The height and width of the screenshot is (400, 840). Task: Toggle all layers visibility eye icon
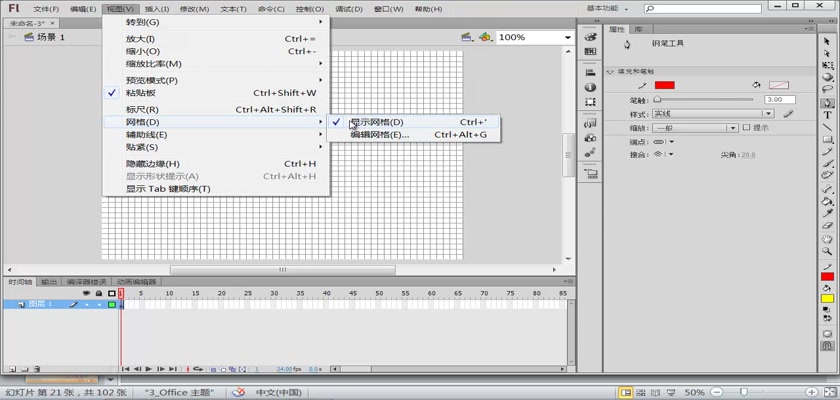(87, 293)
